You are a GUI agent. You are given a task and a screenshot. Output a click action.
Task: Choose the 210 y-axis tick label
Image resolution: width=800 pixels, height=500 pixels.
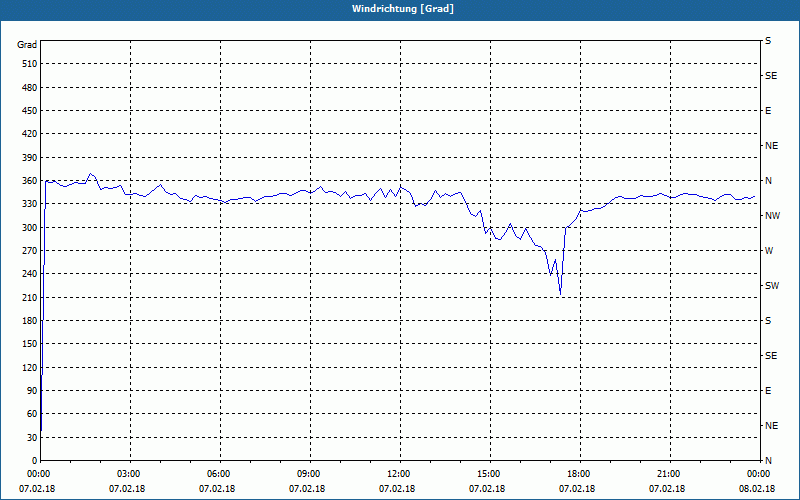click(x=30, y=297)
